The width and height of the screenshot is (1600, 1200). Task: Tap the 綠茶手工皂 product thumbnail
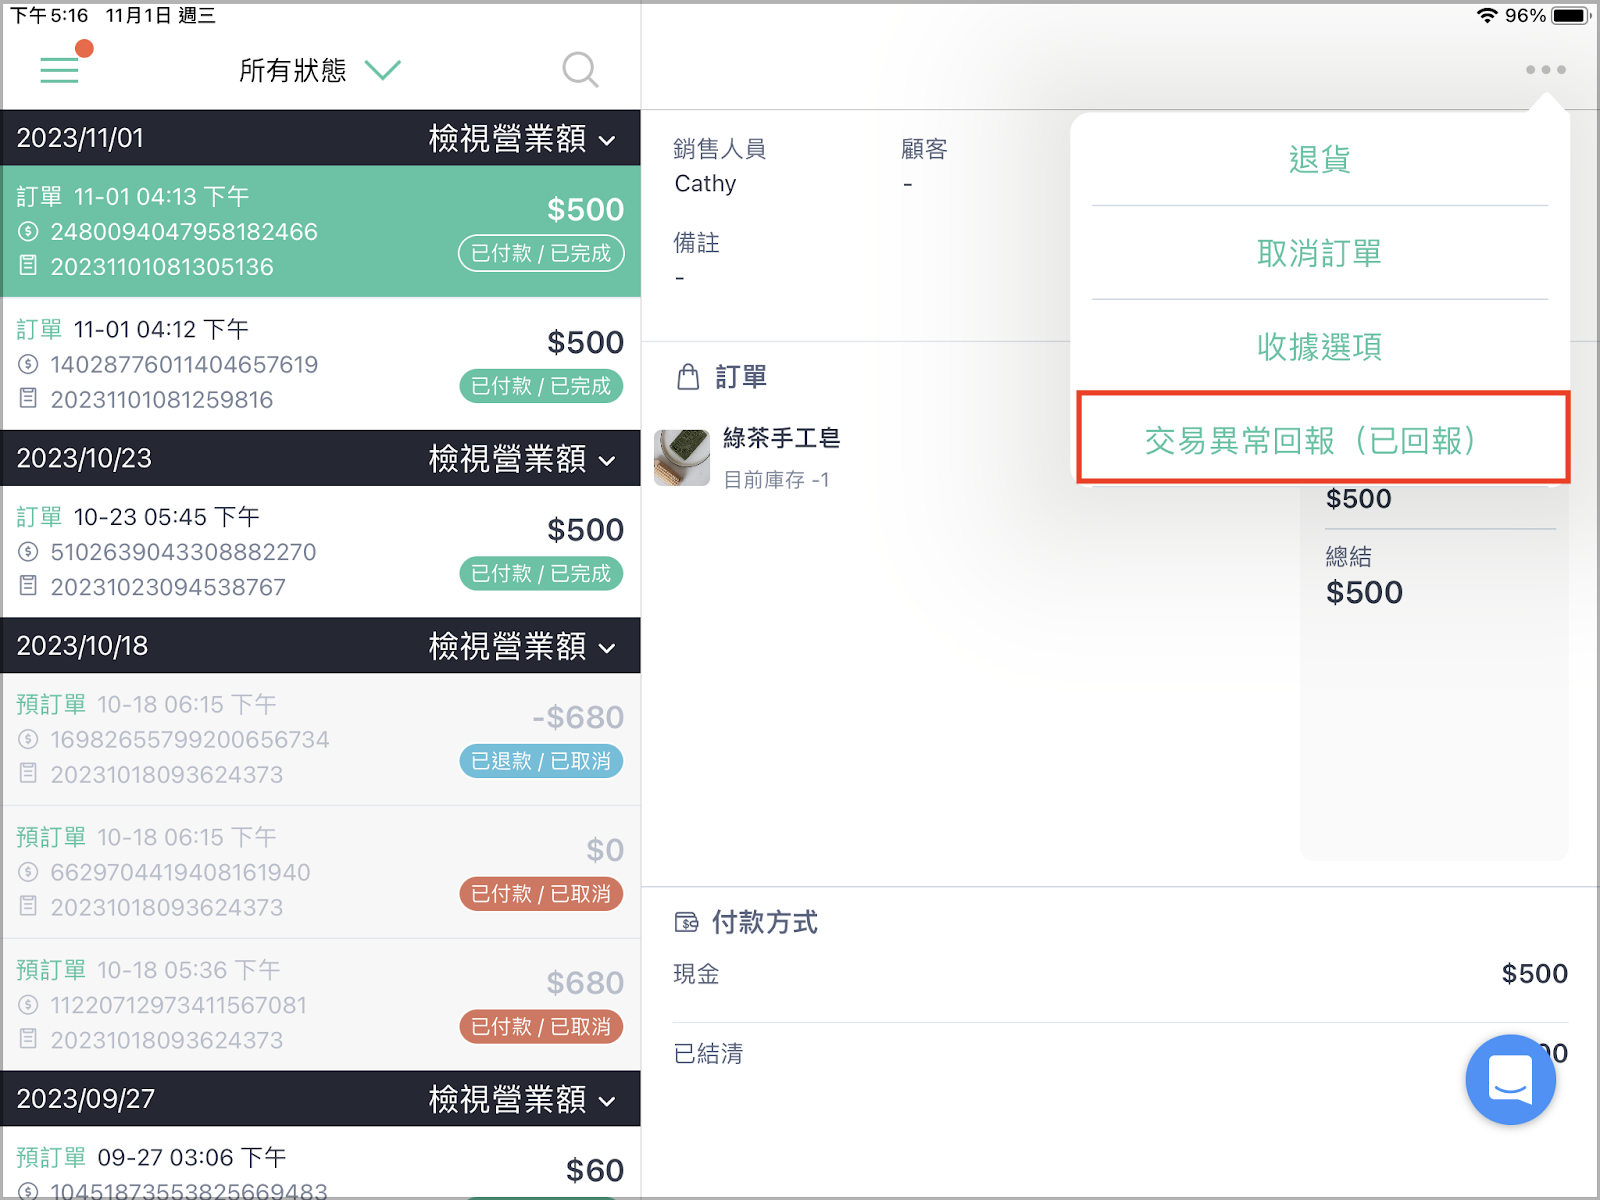[x=682, y=457]
